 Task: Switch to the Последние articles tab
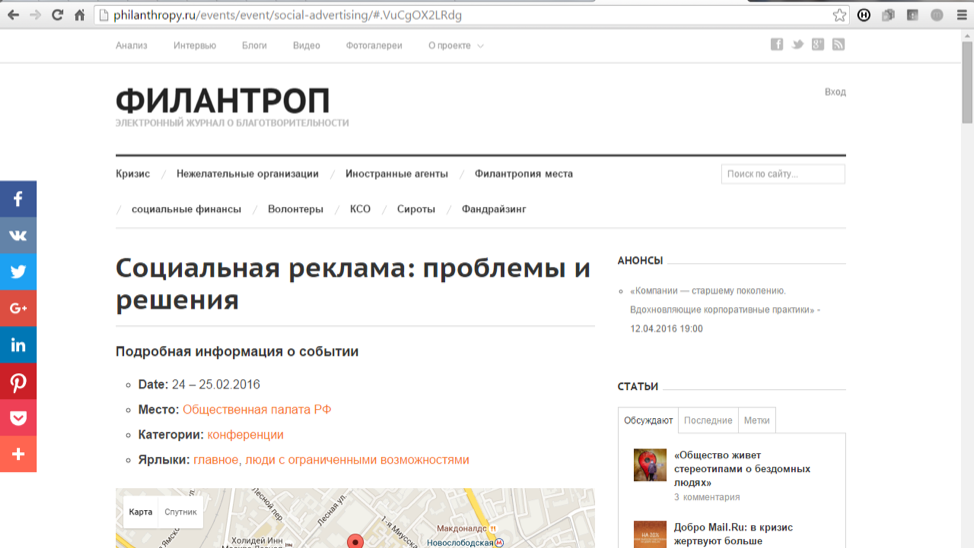[x=708, y=420]
